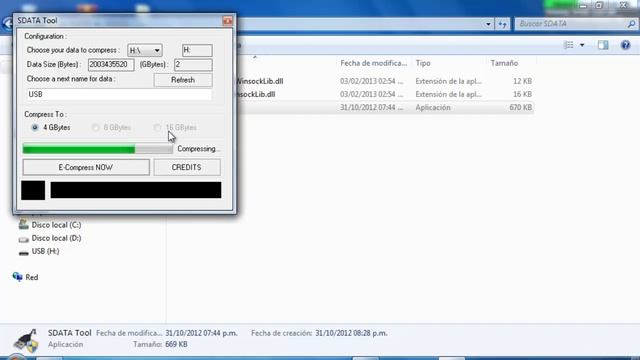This screenshot has width=640, height=360.
Task: Click the Disco local (D:) drive icon
Action: (x=24, y=239)
